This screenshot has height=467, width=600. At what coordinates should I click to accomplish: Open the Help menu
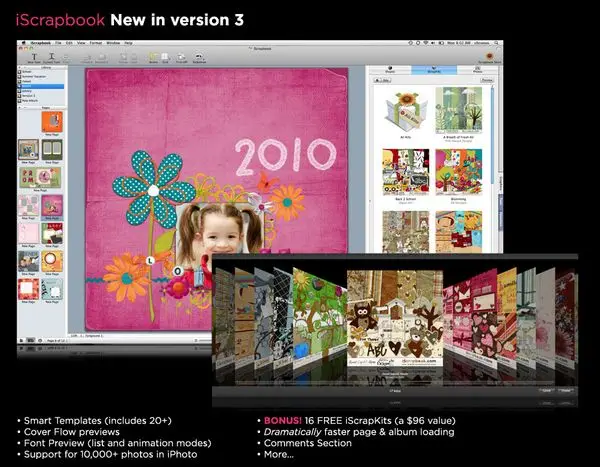coord(128,43)
